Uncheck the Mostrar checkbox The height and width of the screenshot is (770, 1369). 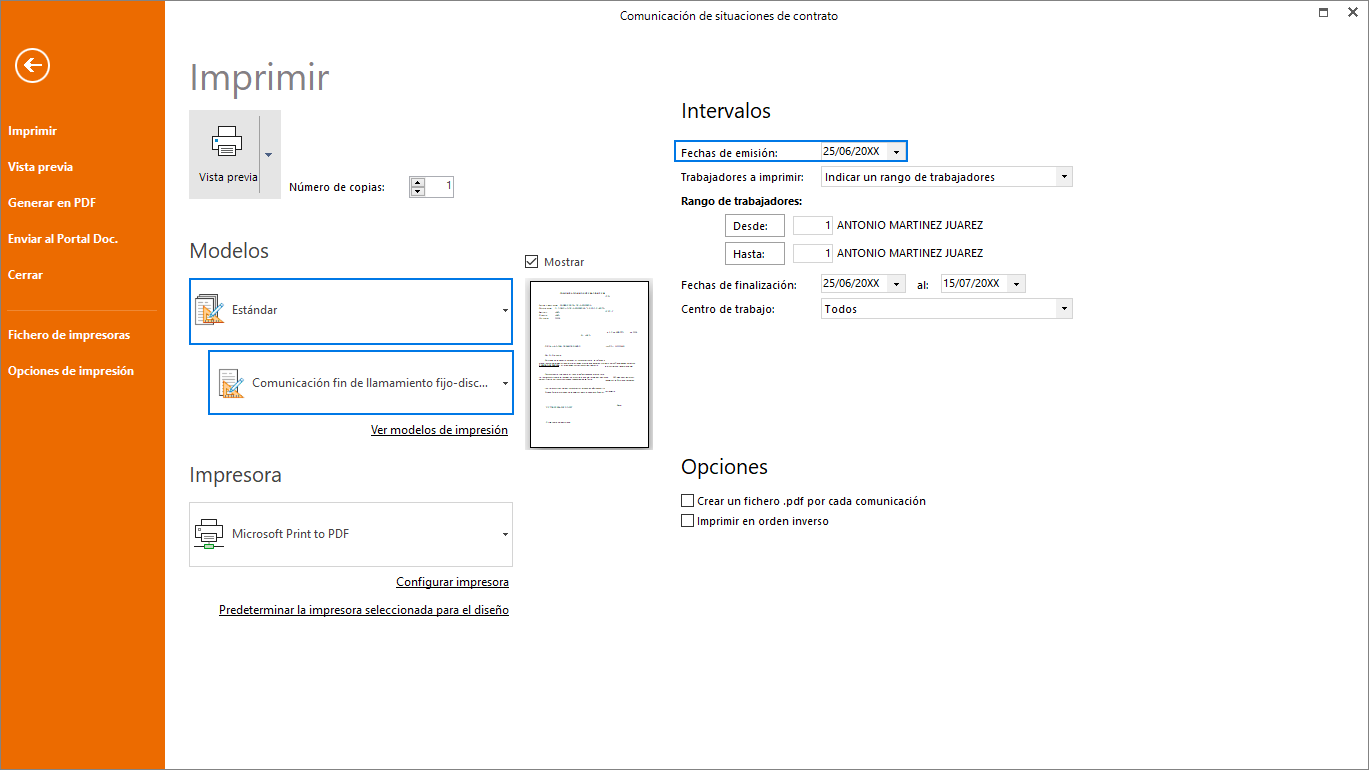pyautogui.click(x=532, y=262)
